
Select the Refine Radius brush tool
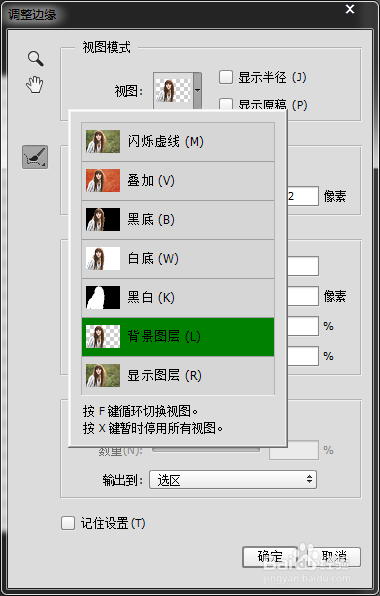pyautogui.click(x=35, y=157)
